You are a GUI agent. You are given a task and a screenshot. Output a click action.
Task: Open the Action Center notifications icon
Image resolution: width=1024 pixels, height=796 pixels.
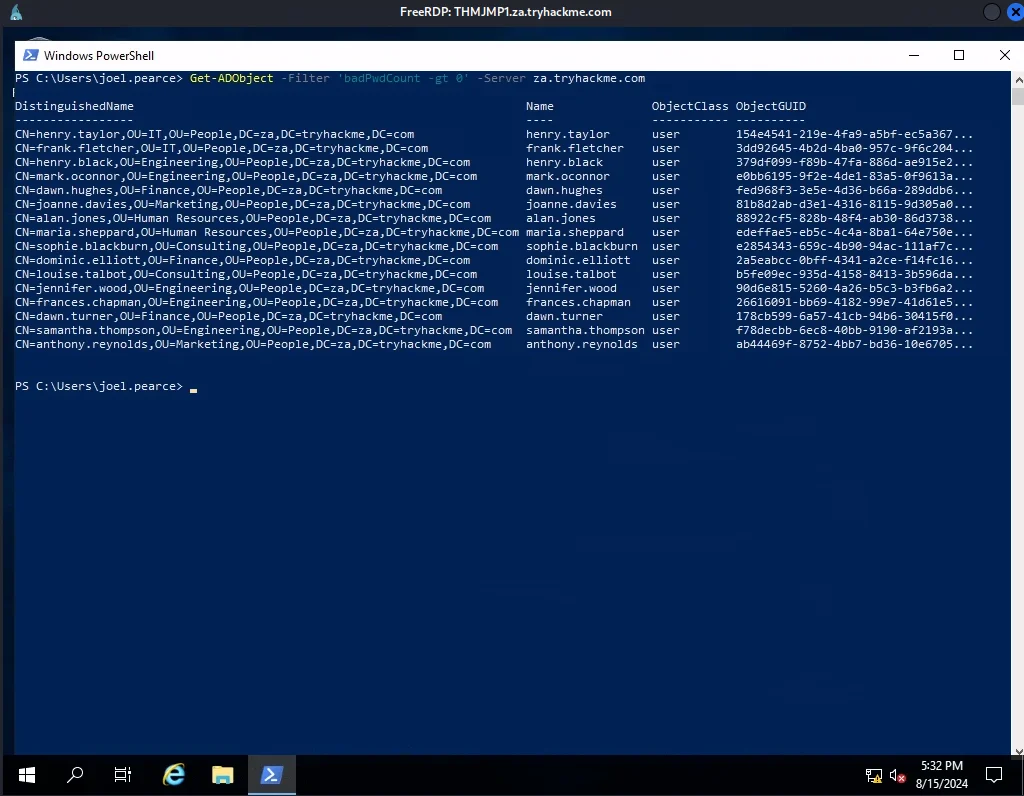994,775
